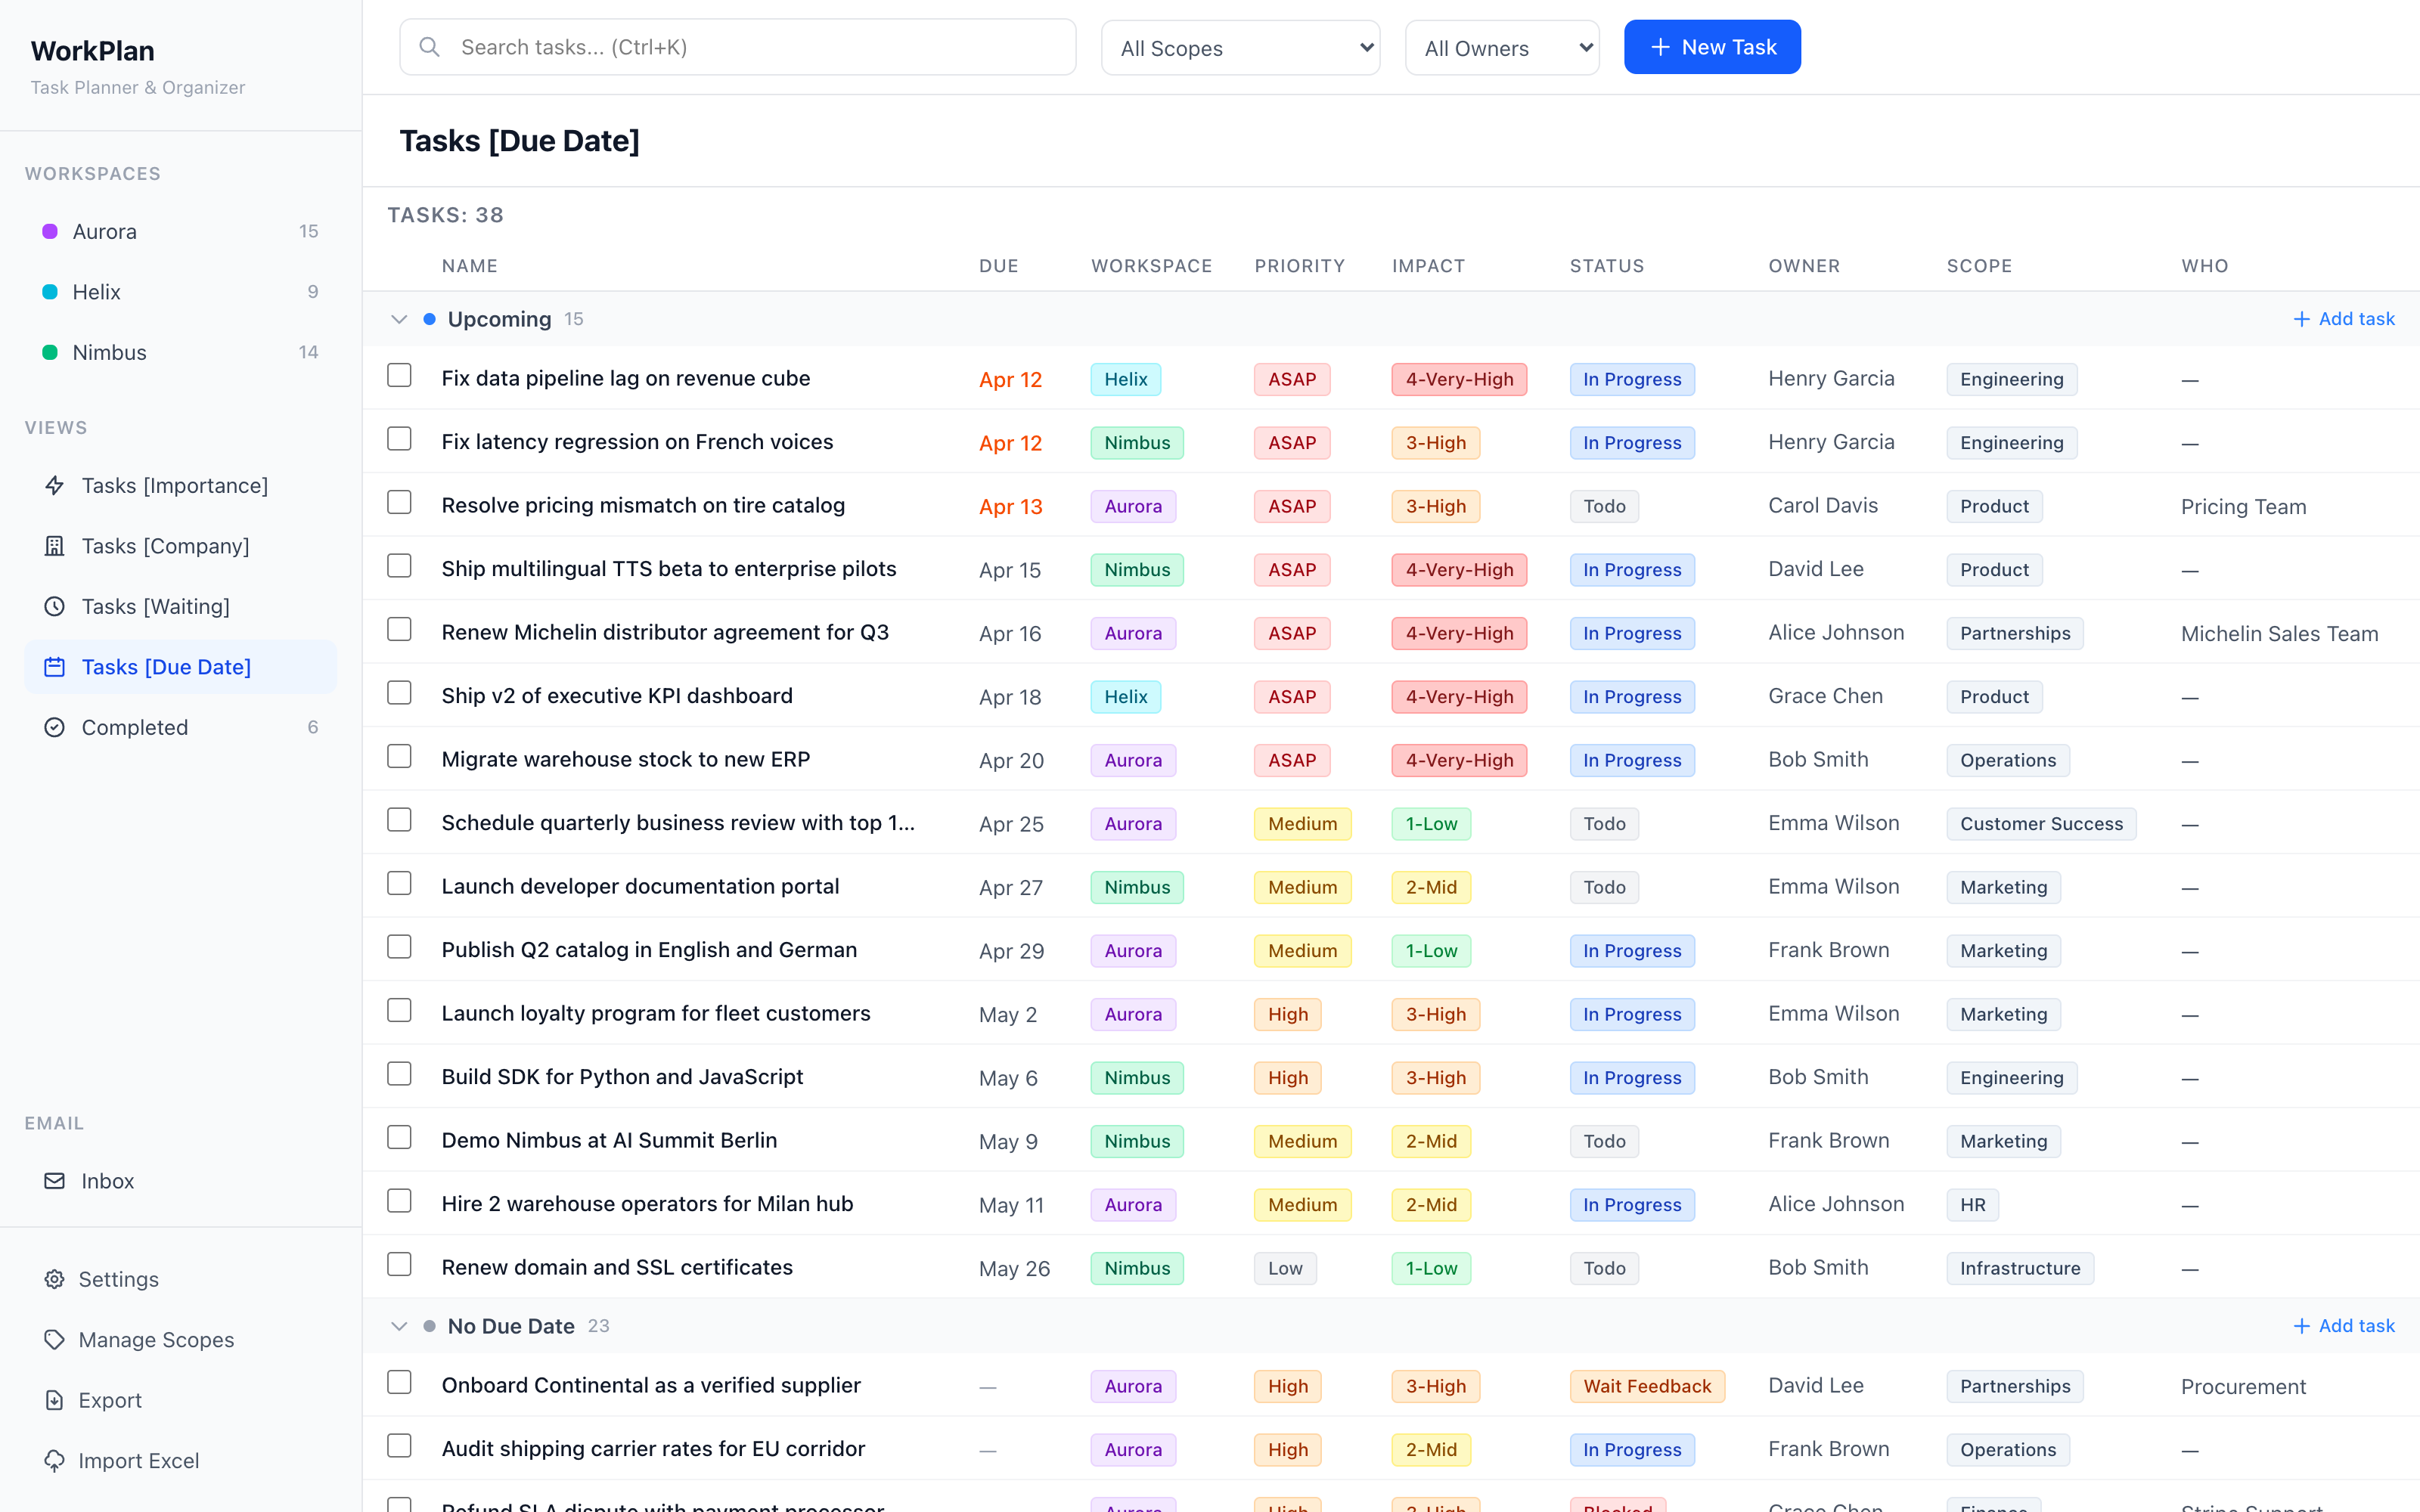Click the magnifier icon in search bar

pyautogui.click(x=429, y=47)
